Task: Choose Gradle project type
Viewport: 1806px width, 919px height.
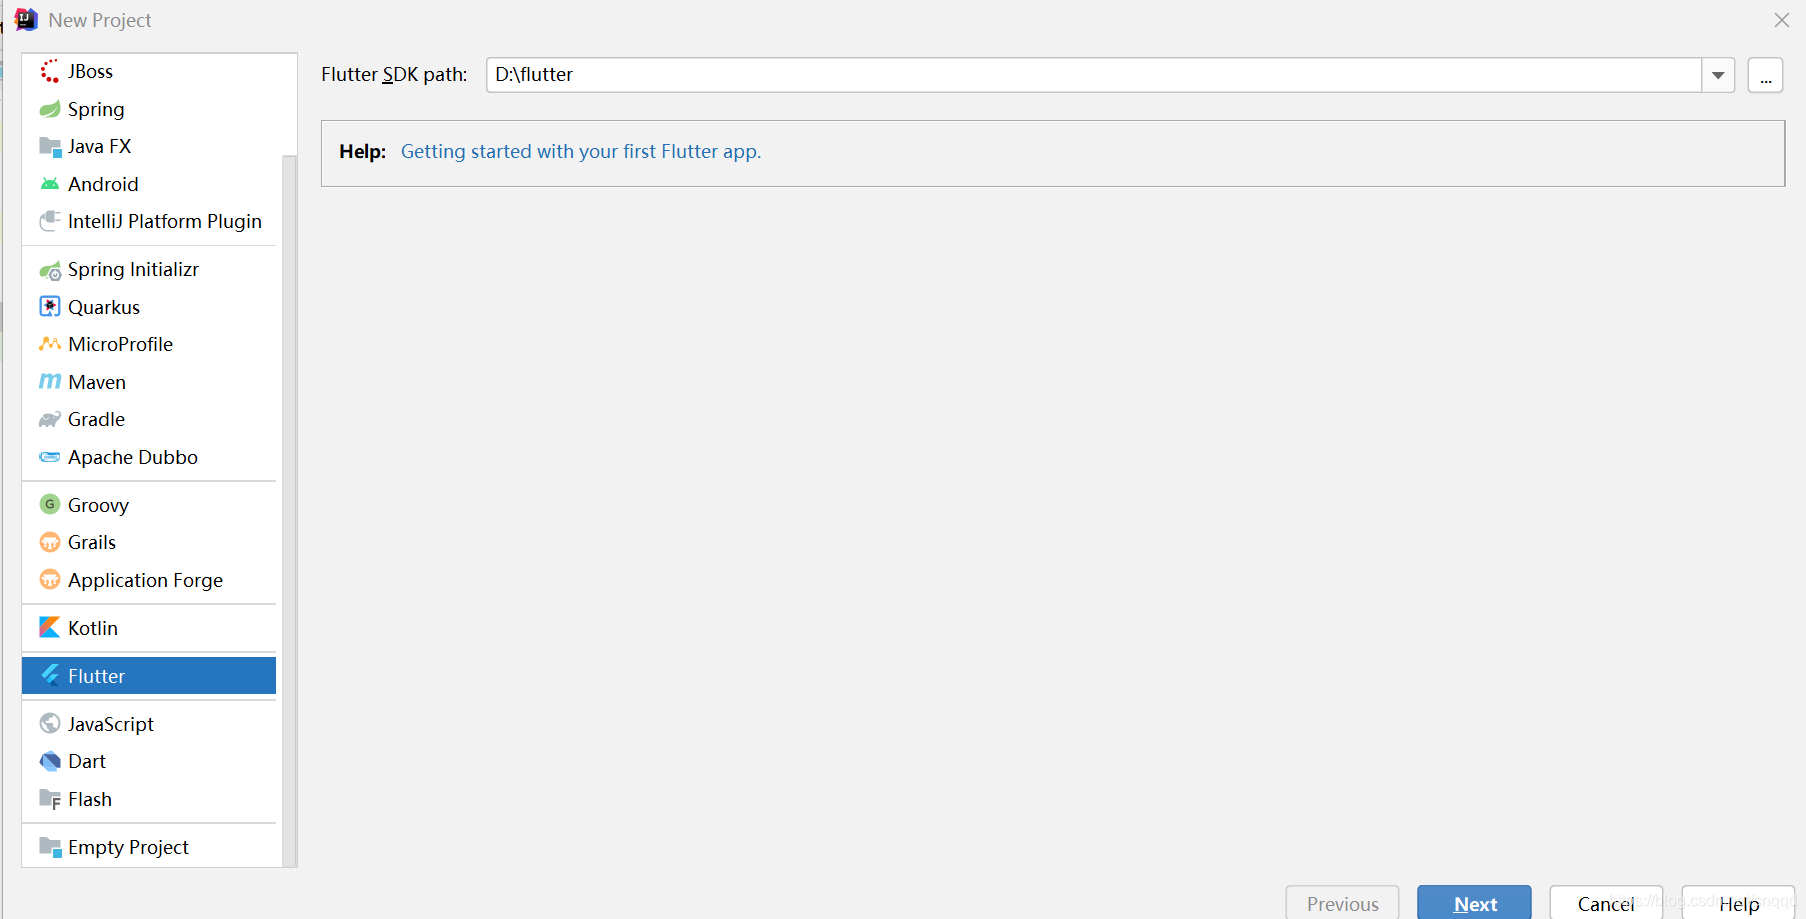Action: pos(149,419)
